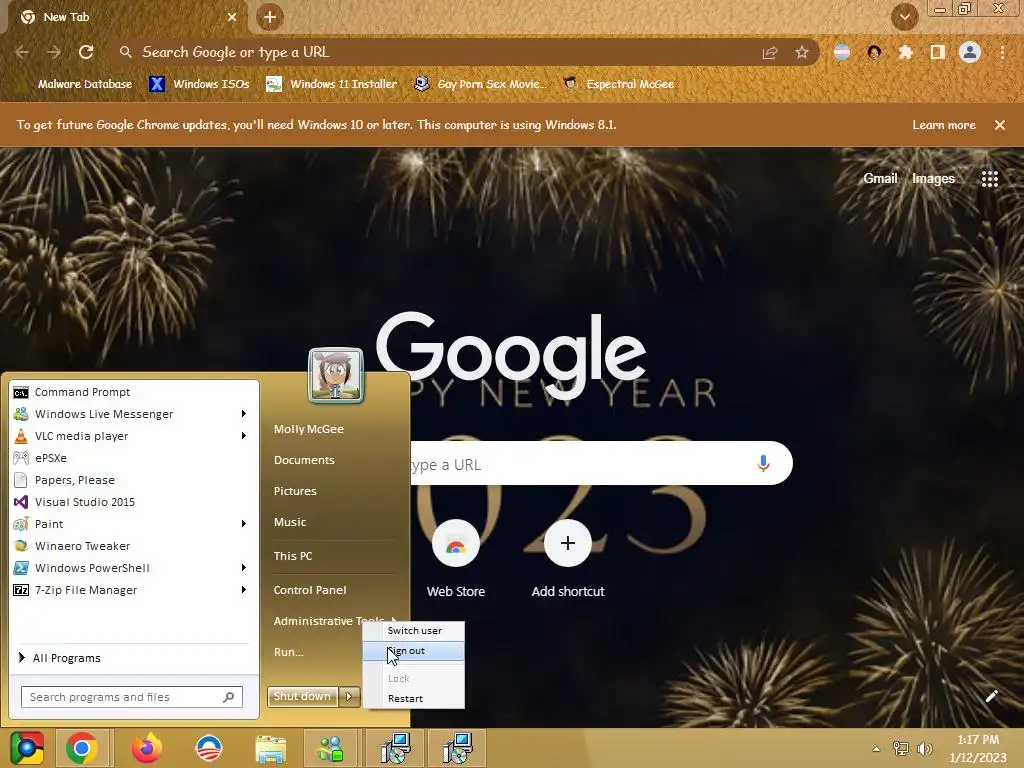Viewport: 1024px width, 768px height.
Task: Open Documents from Start menu
Action: [x=304, y=460]
